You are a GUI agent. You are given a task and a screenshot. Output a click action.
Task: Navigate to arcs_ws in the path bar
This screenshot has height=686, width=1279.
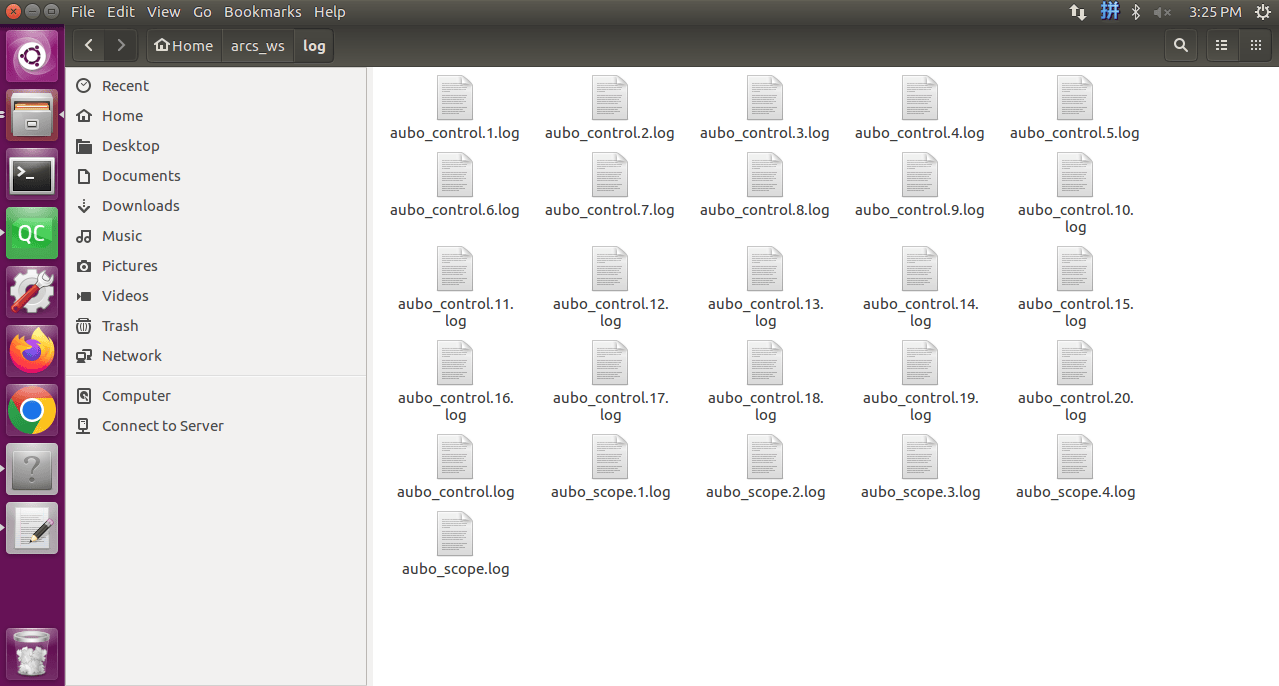pos(258,45)
